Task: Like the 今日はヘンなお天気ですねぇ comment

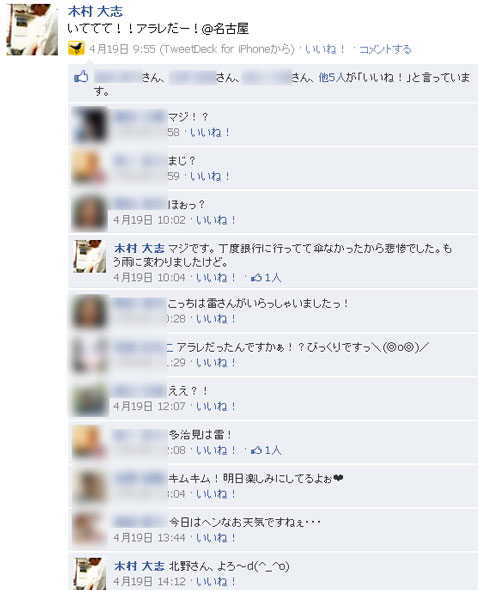Action: coord(216,538)
